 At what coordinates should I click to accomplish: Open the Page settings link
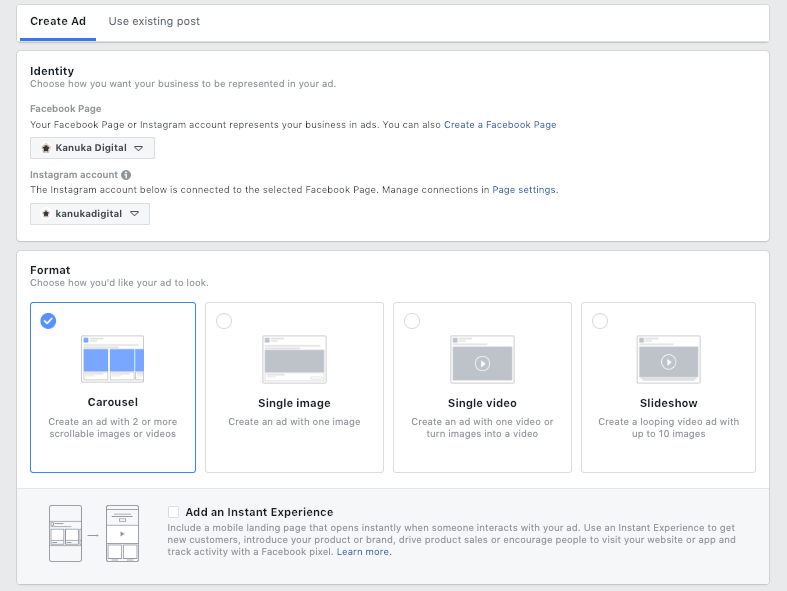(x=523, y=190)
